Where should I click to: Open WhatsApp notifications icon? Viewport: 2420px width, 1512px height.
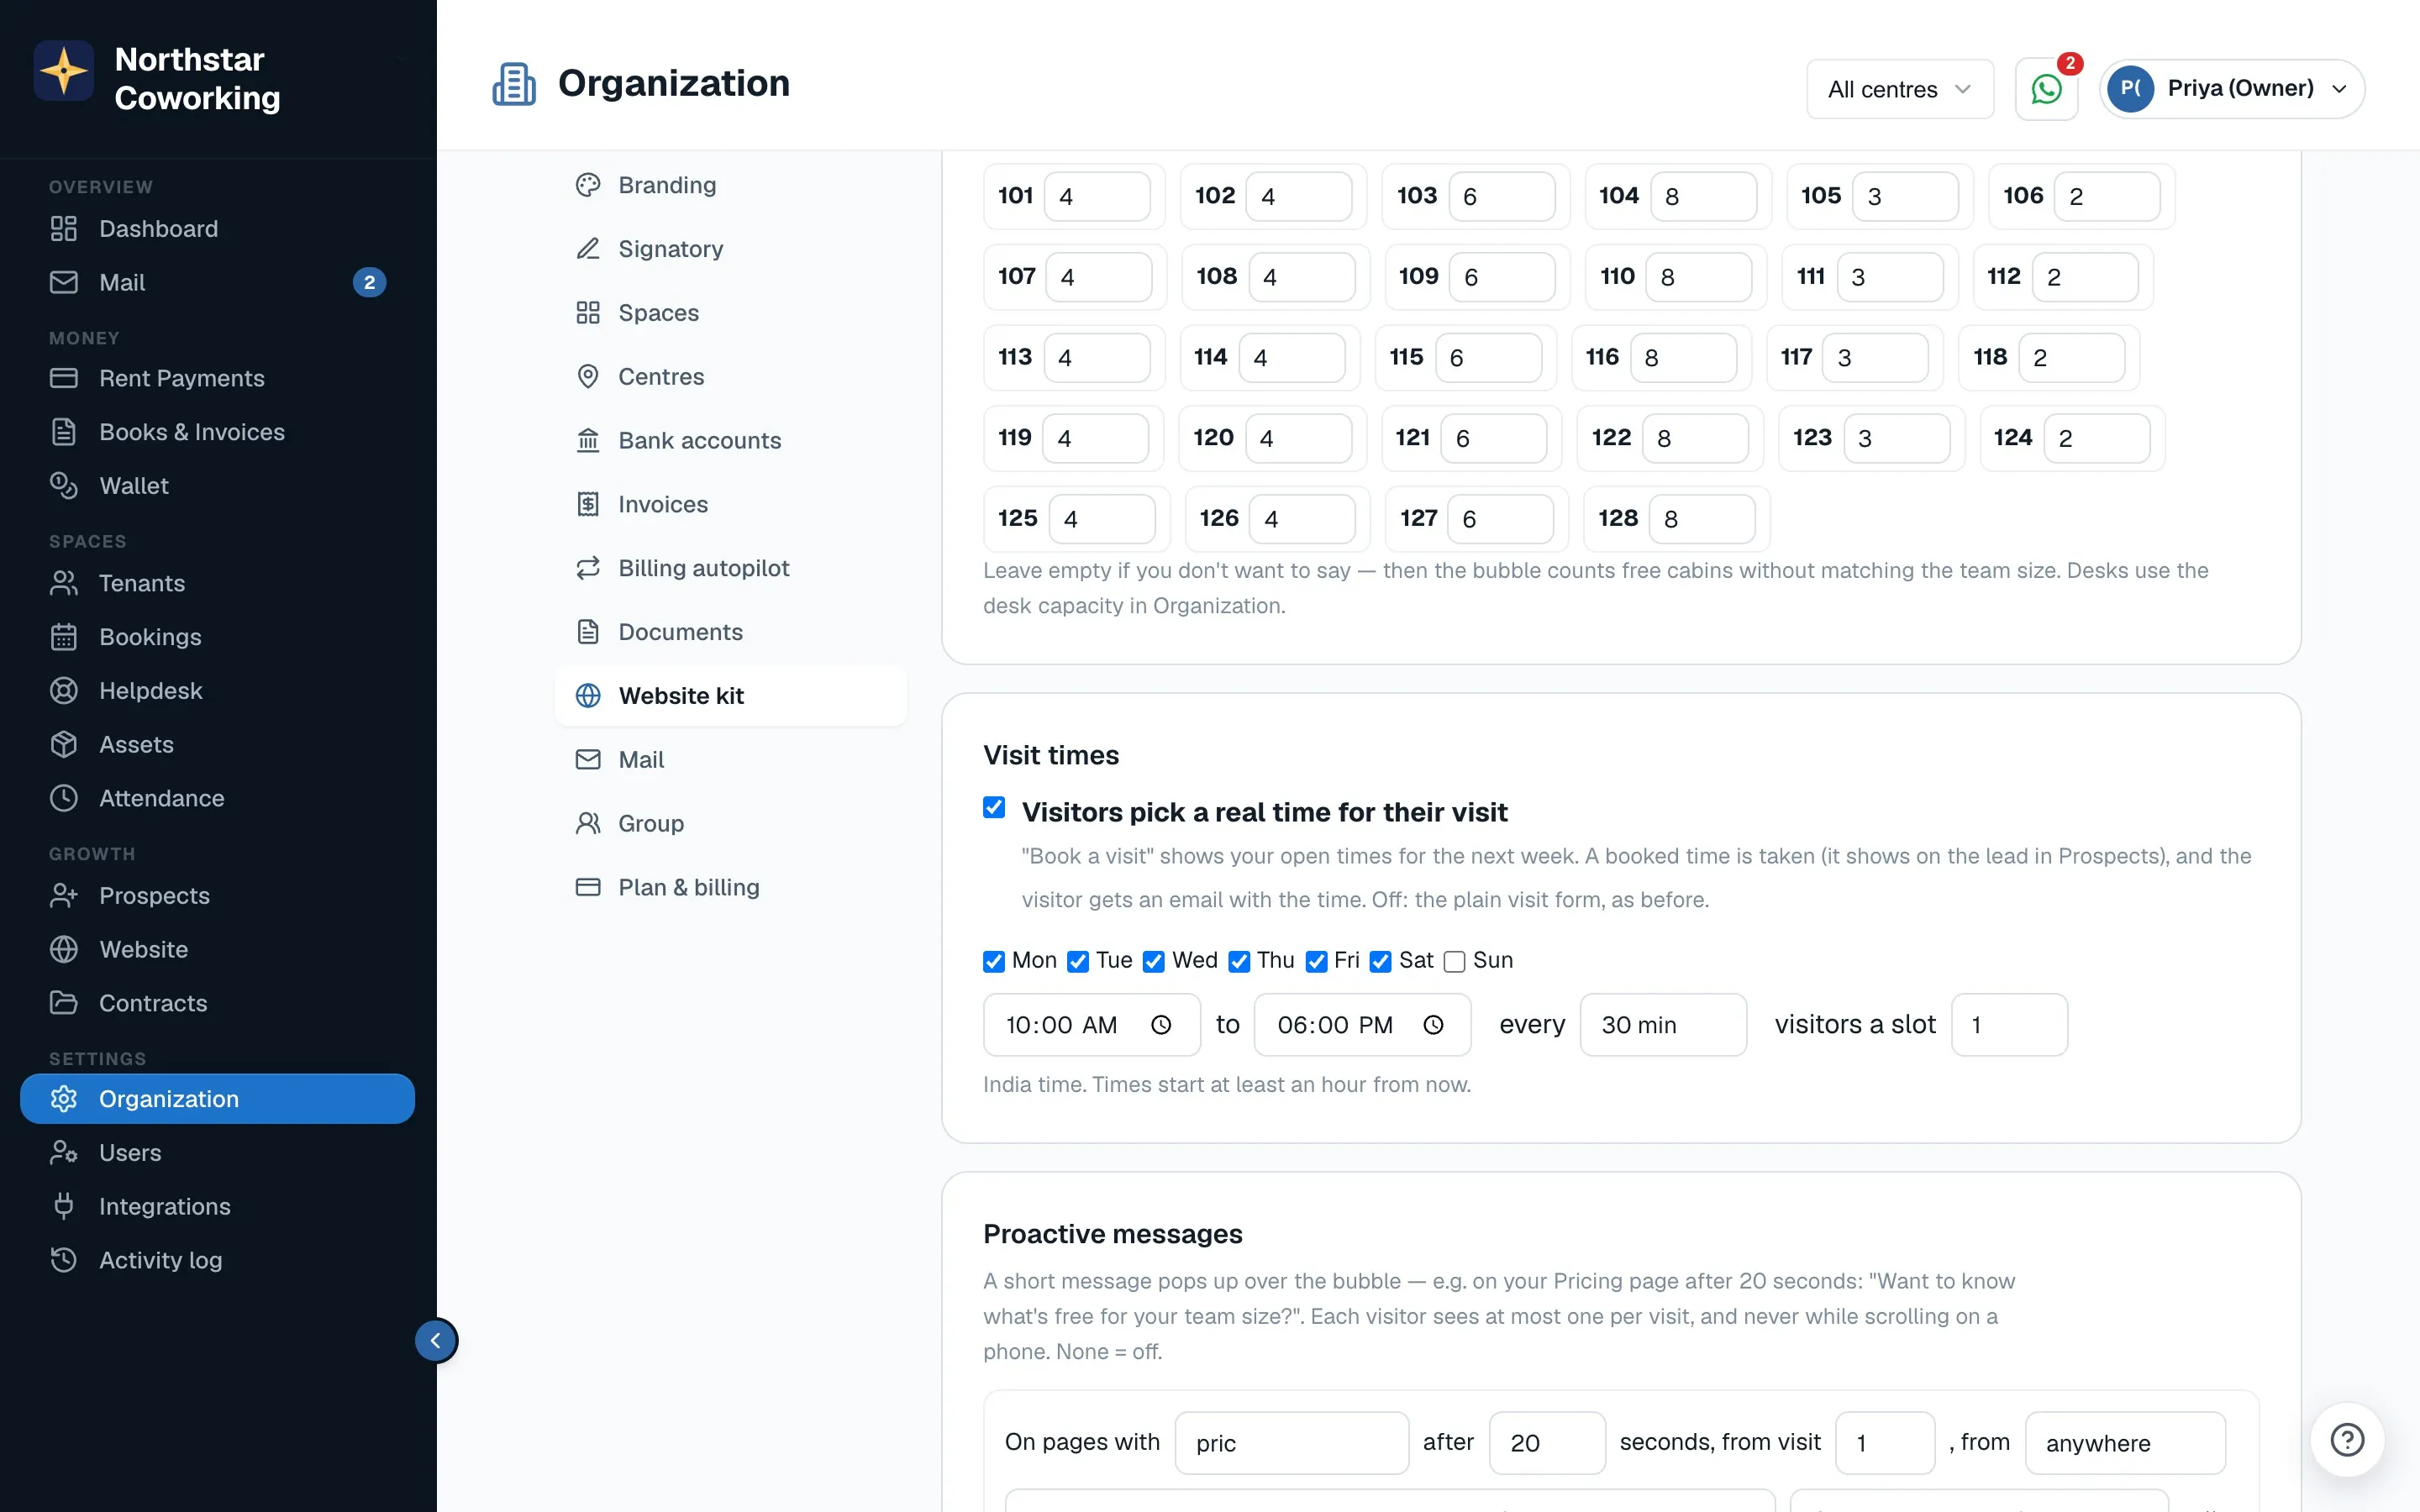coord(2046,89)
